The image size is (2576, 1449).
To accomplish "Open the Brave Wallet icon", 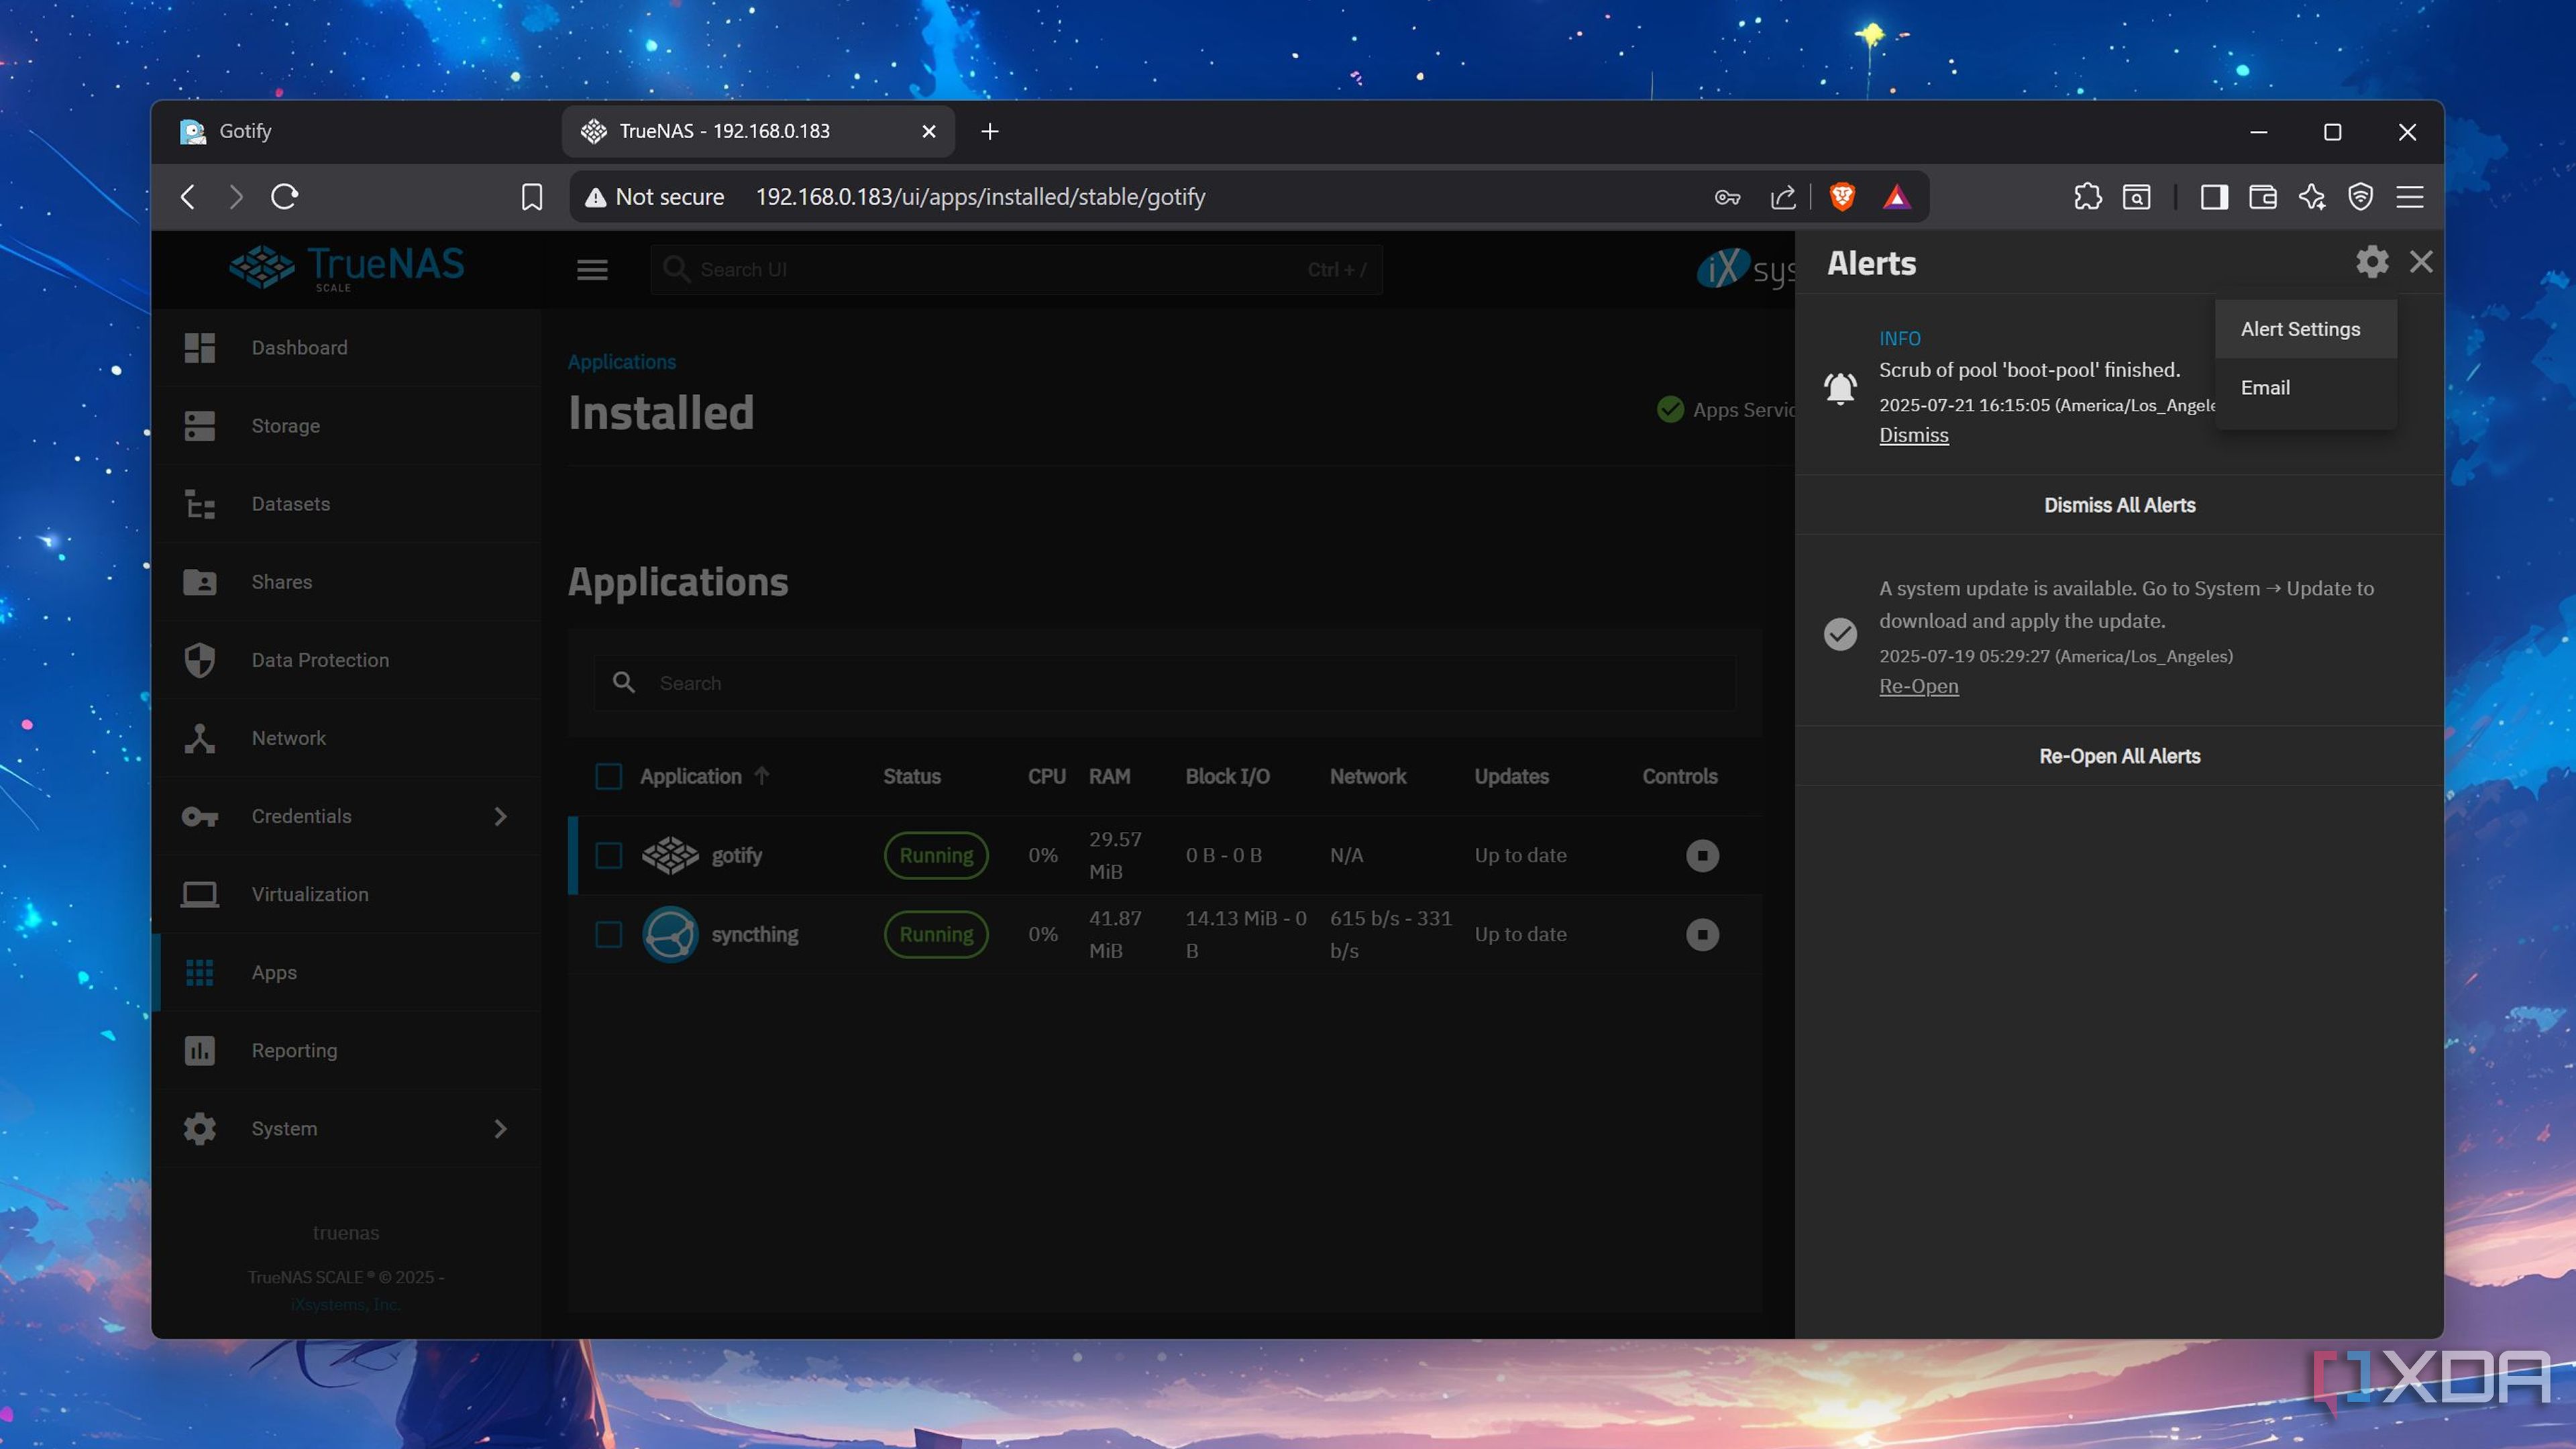I will 2262,197.
